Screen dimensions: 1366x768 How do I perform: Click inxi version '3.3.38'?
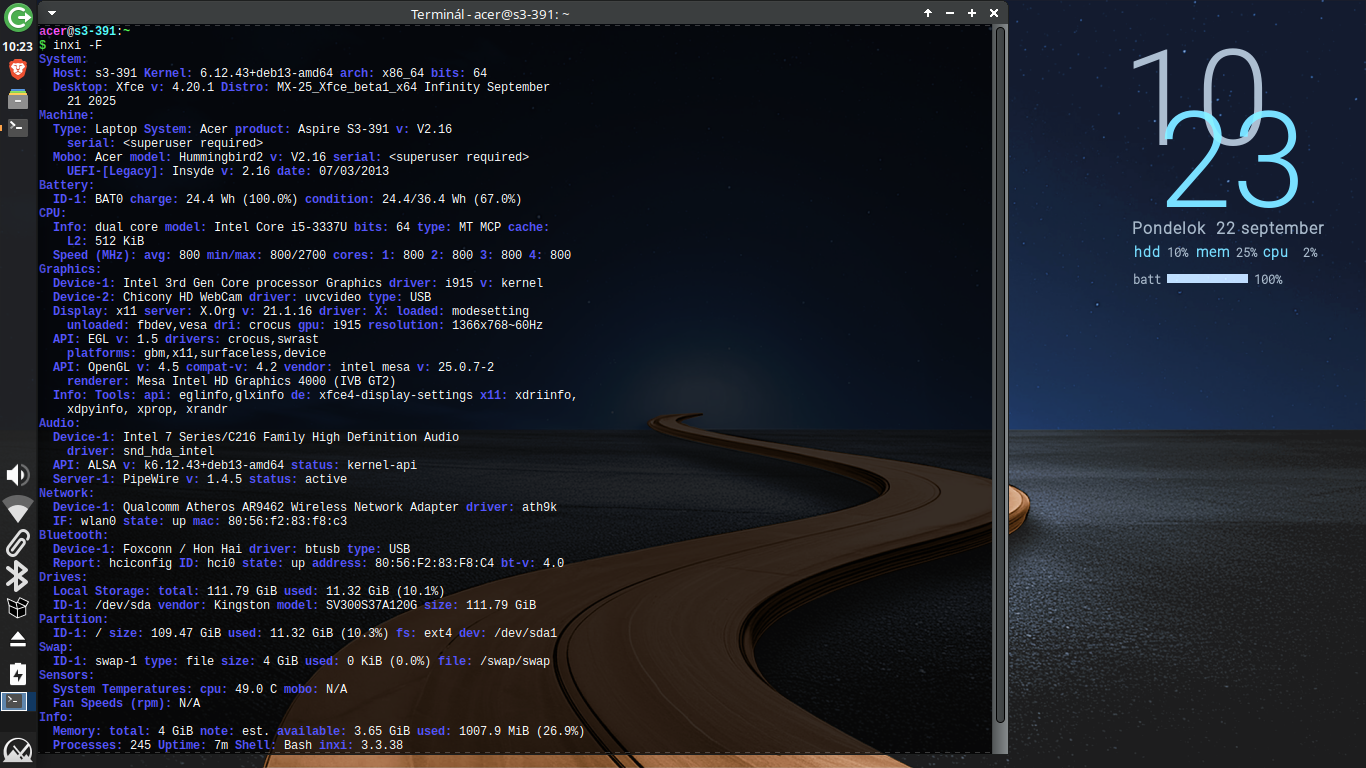click(x=382, y=745)
